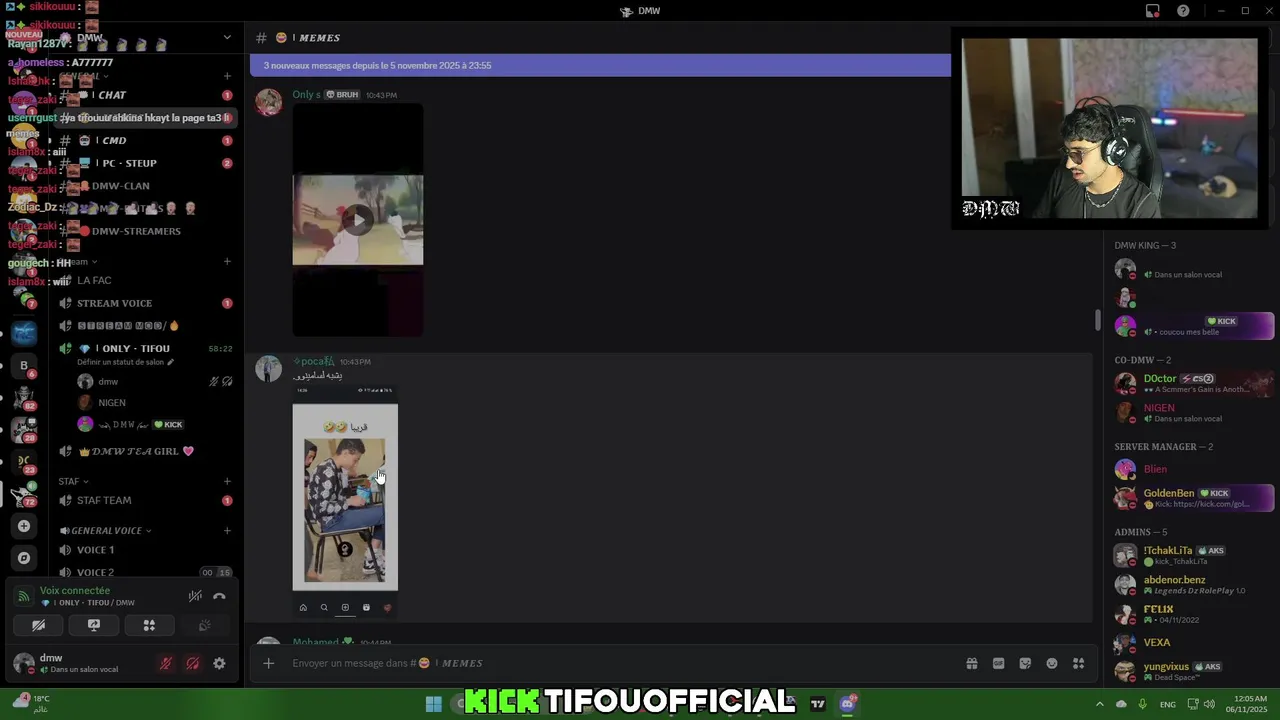Add a server button
This screenshot has height=720, width=1280.
point(24,526)
